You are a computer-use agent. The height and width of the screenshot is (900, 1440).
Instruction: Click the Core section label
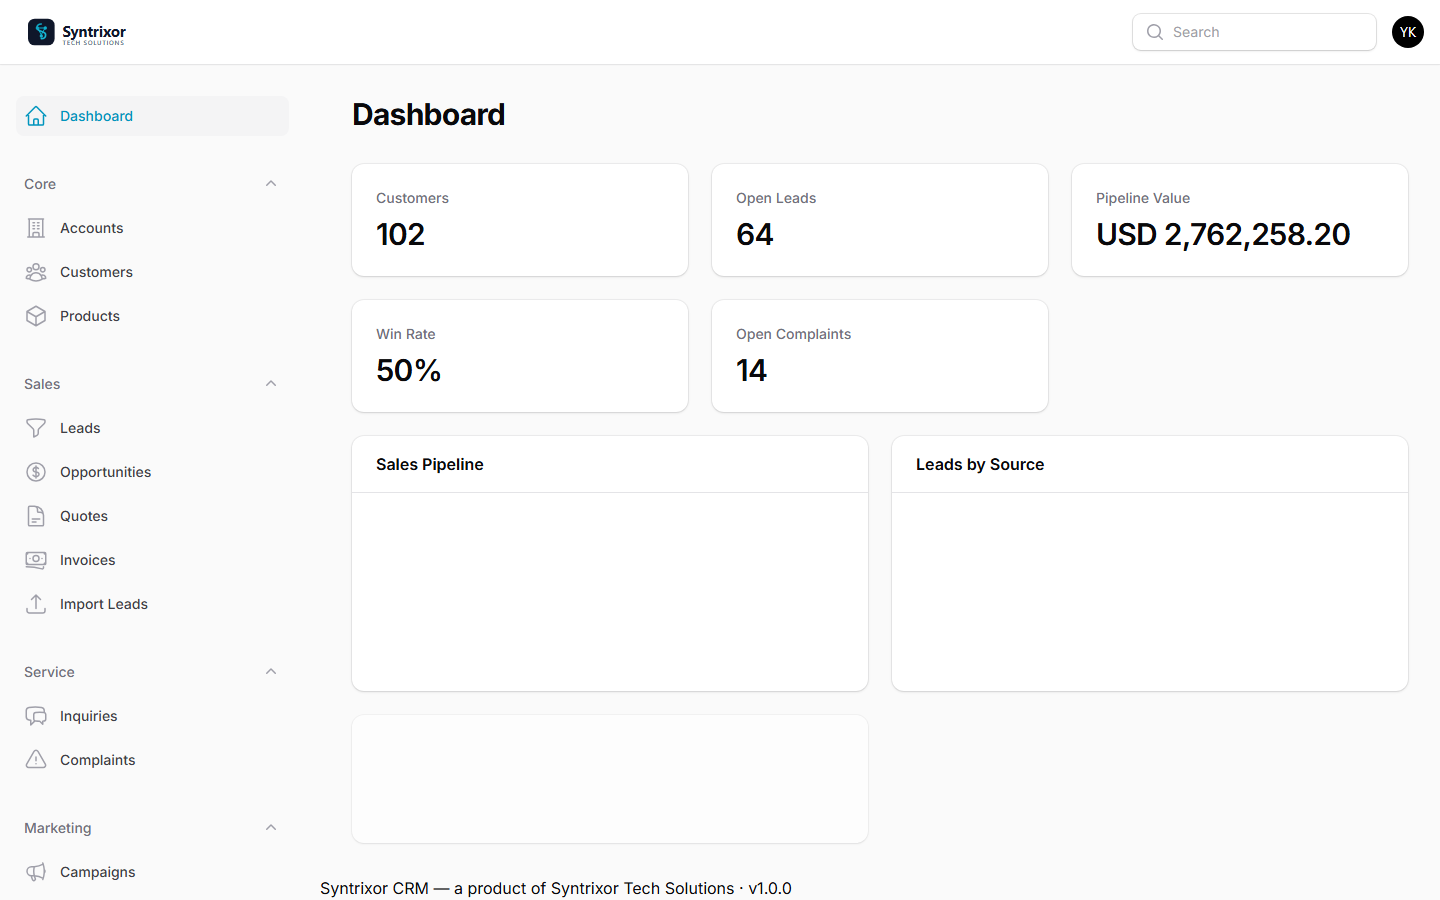40,184
